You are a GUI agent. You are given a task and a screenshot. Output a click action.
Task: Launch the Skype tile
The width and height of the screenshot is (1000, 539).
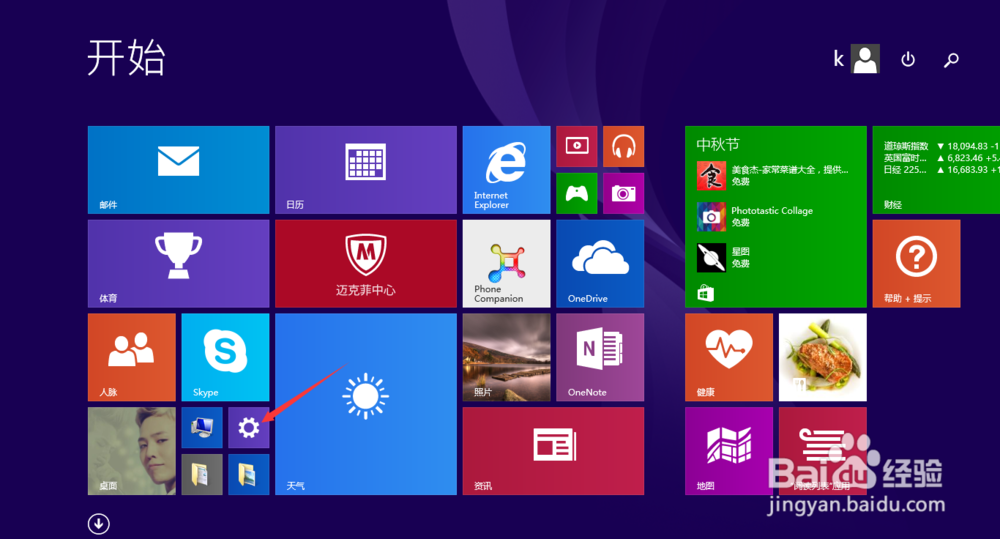tap(225, 357)
